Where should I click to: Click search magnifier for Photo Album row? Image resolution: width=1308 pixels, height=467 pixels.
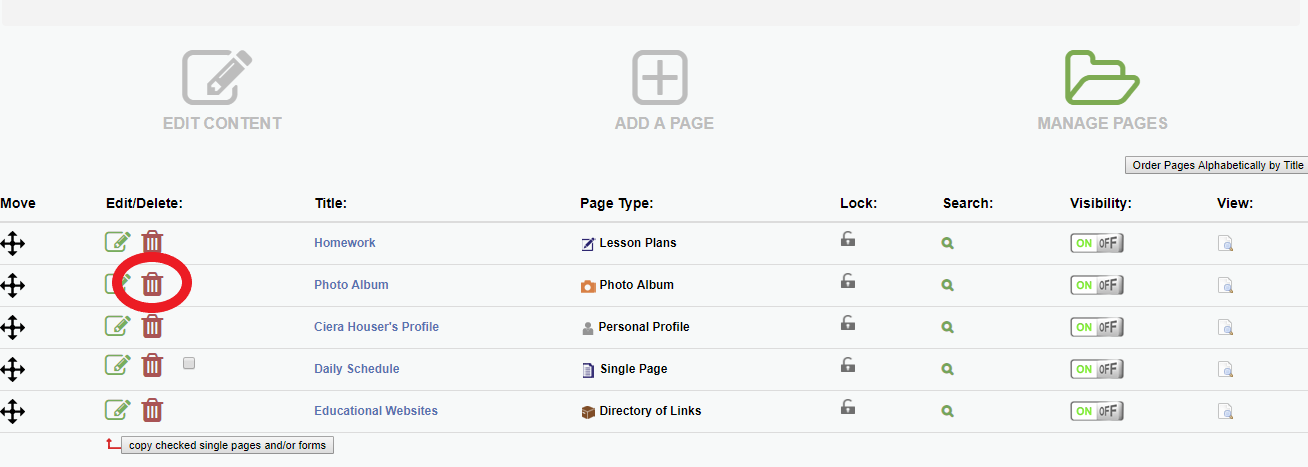[x=947, y=285]
